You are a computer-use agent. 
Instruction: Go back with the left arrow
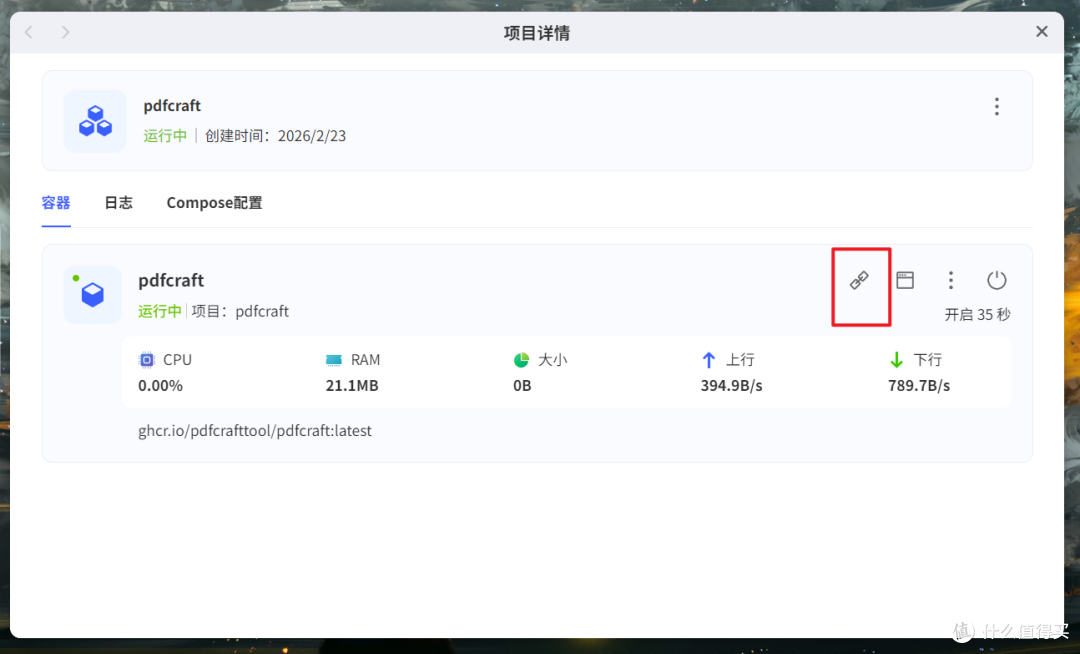[29, 32]
